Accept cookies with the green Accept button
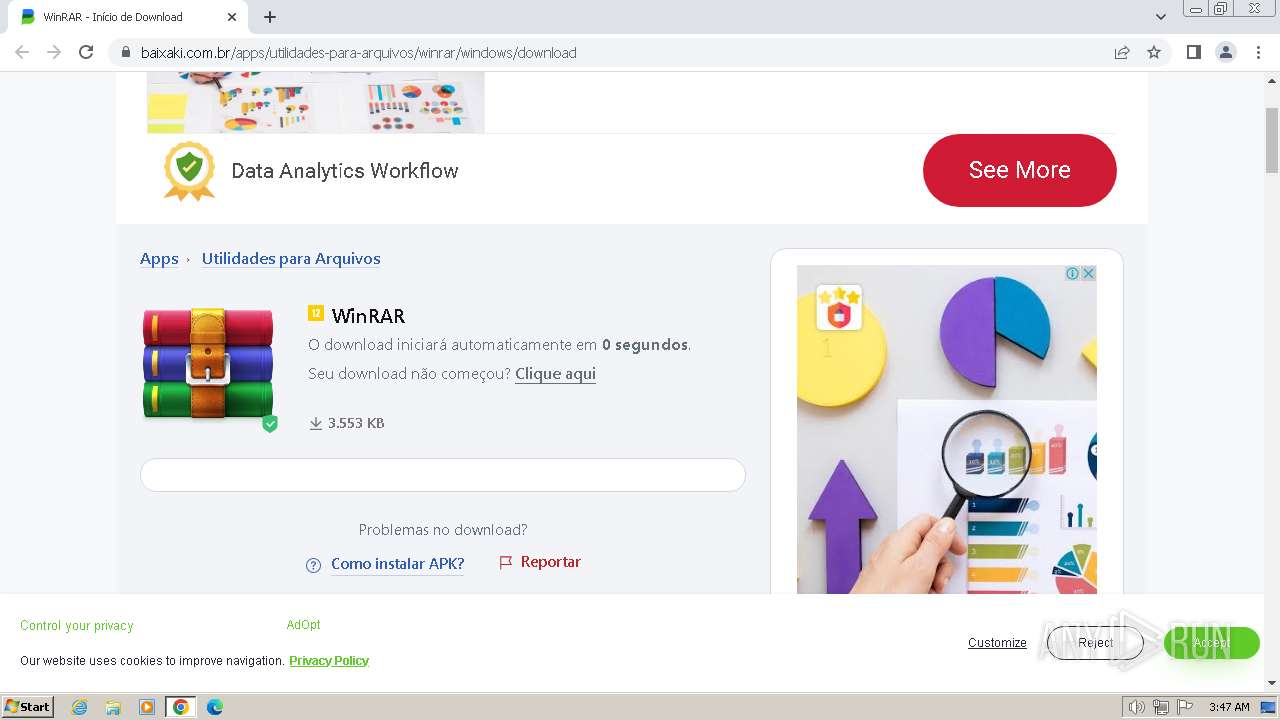Viewport: 1280px width, 720px height. coord(1211,643)
